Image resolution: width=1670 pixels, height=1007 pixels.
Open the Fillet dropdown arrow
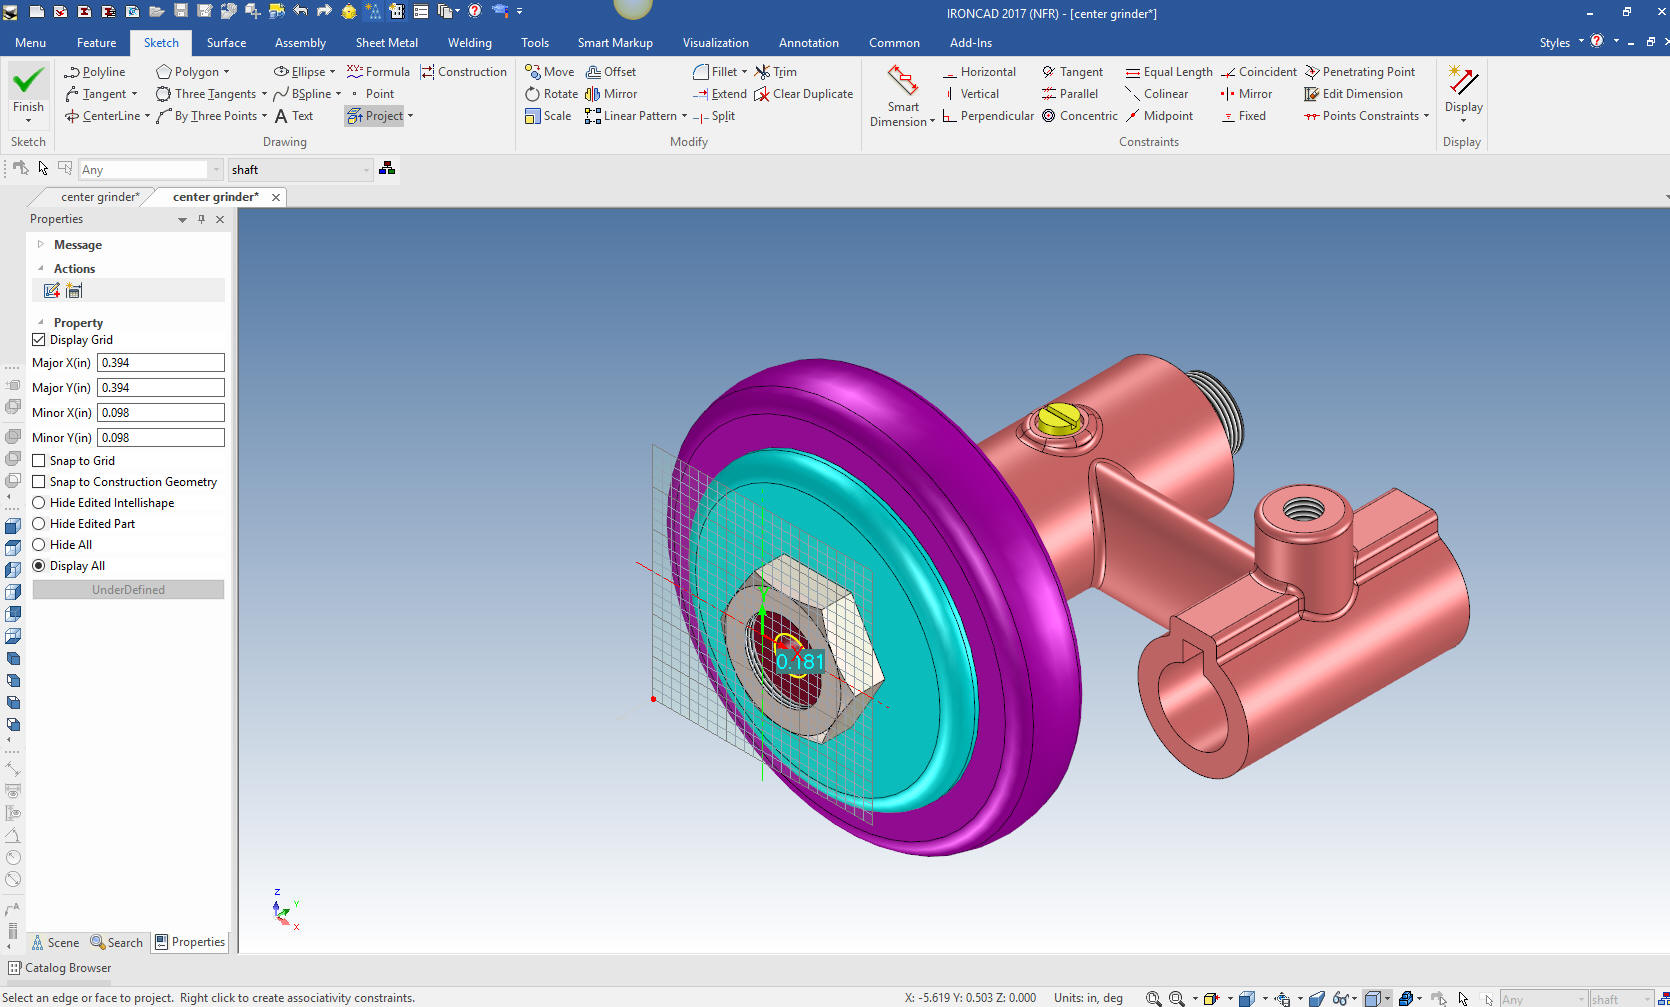[x=744, y=72]
